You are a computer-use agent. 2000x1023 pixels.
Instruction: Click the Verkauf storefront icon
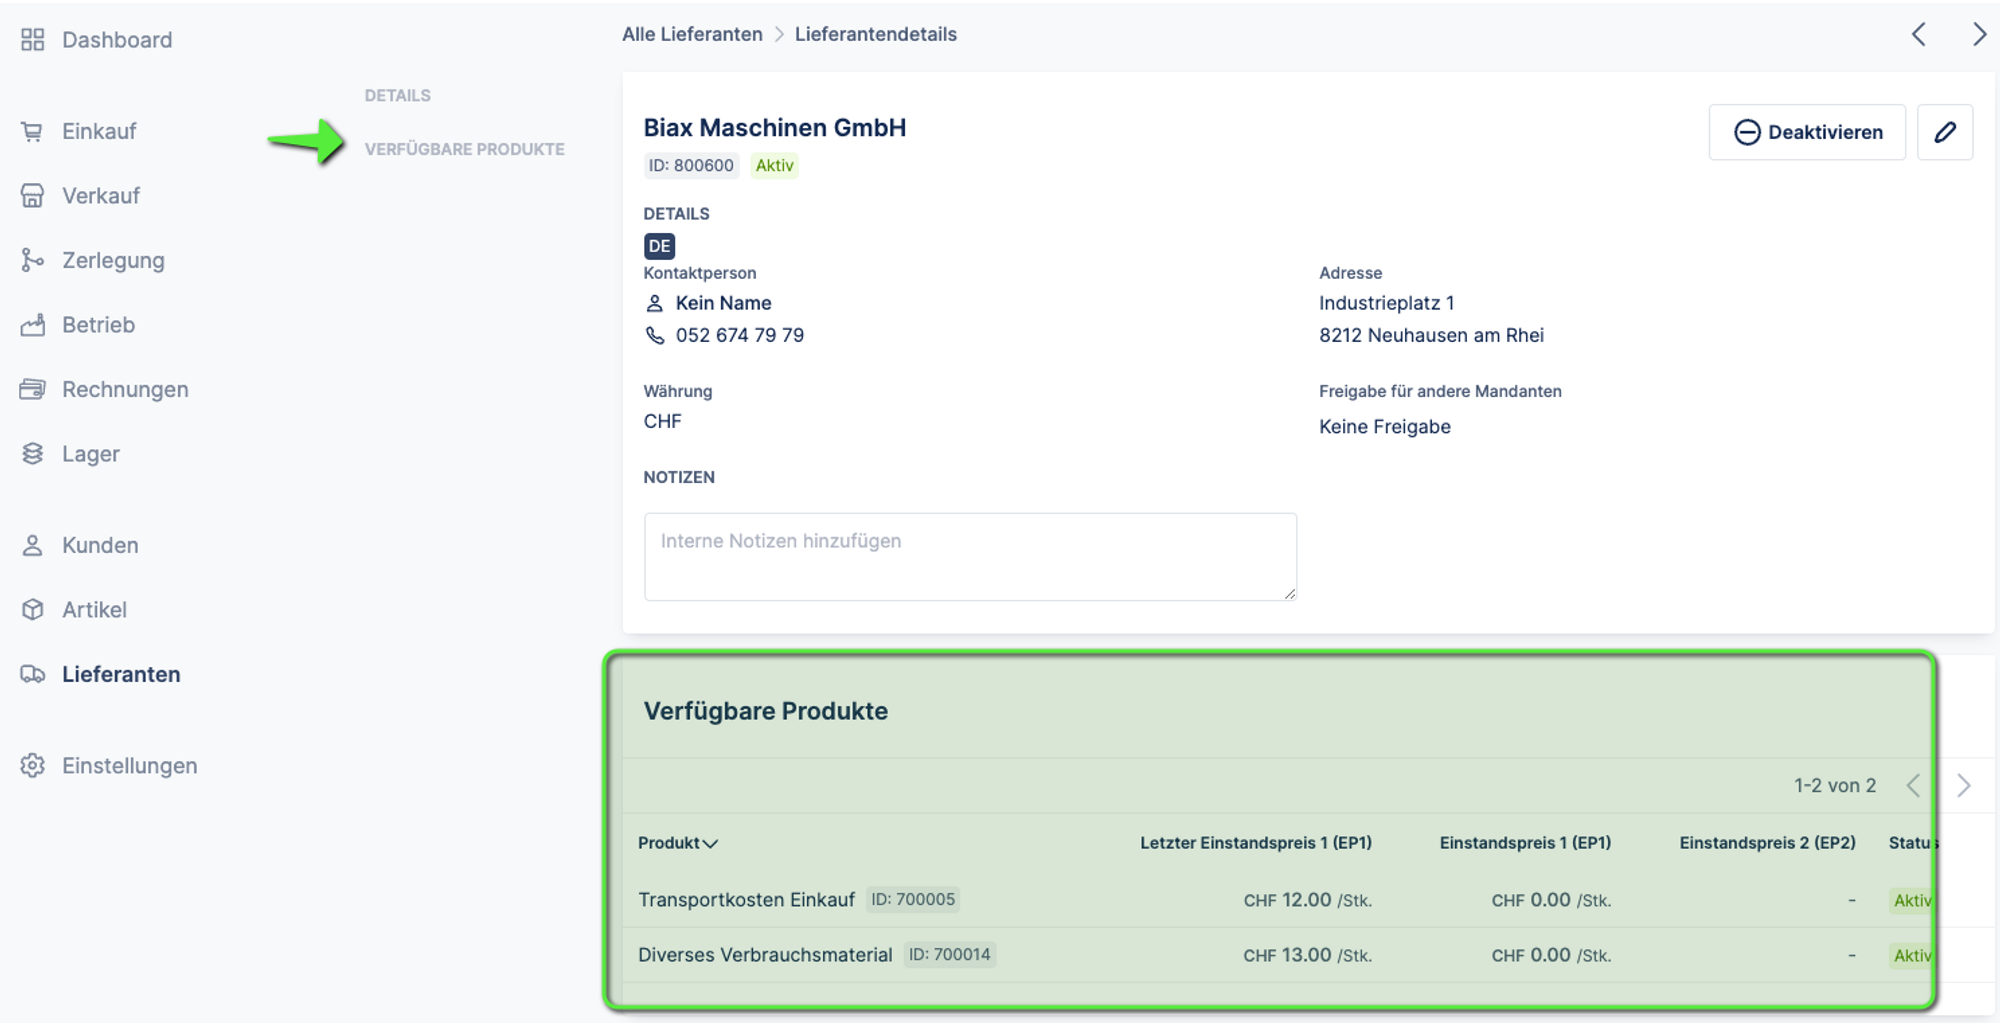click(x=33, y=196)
